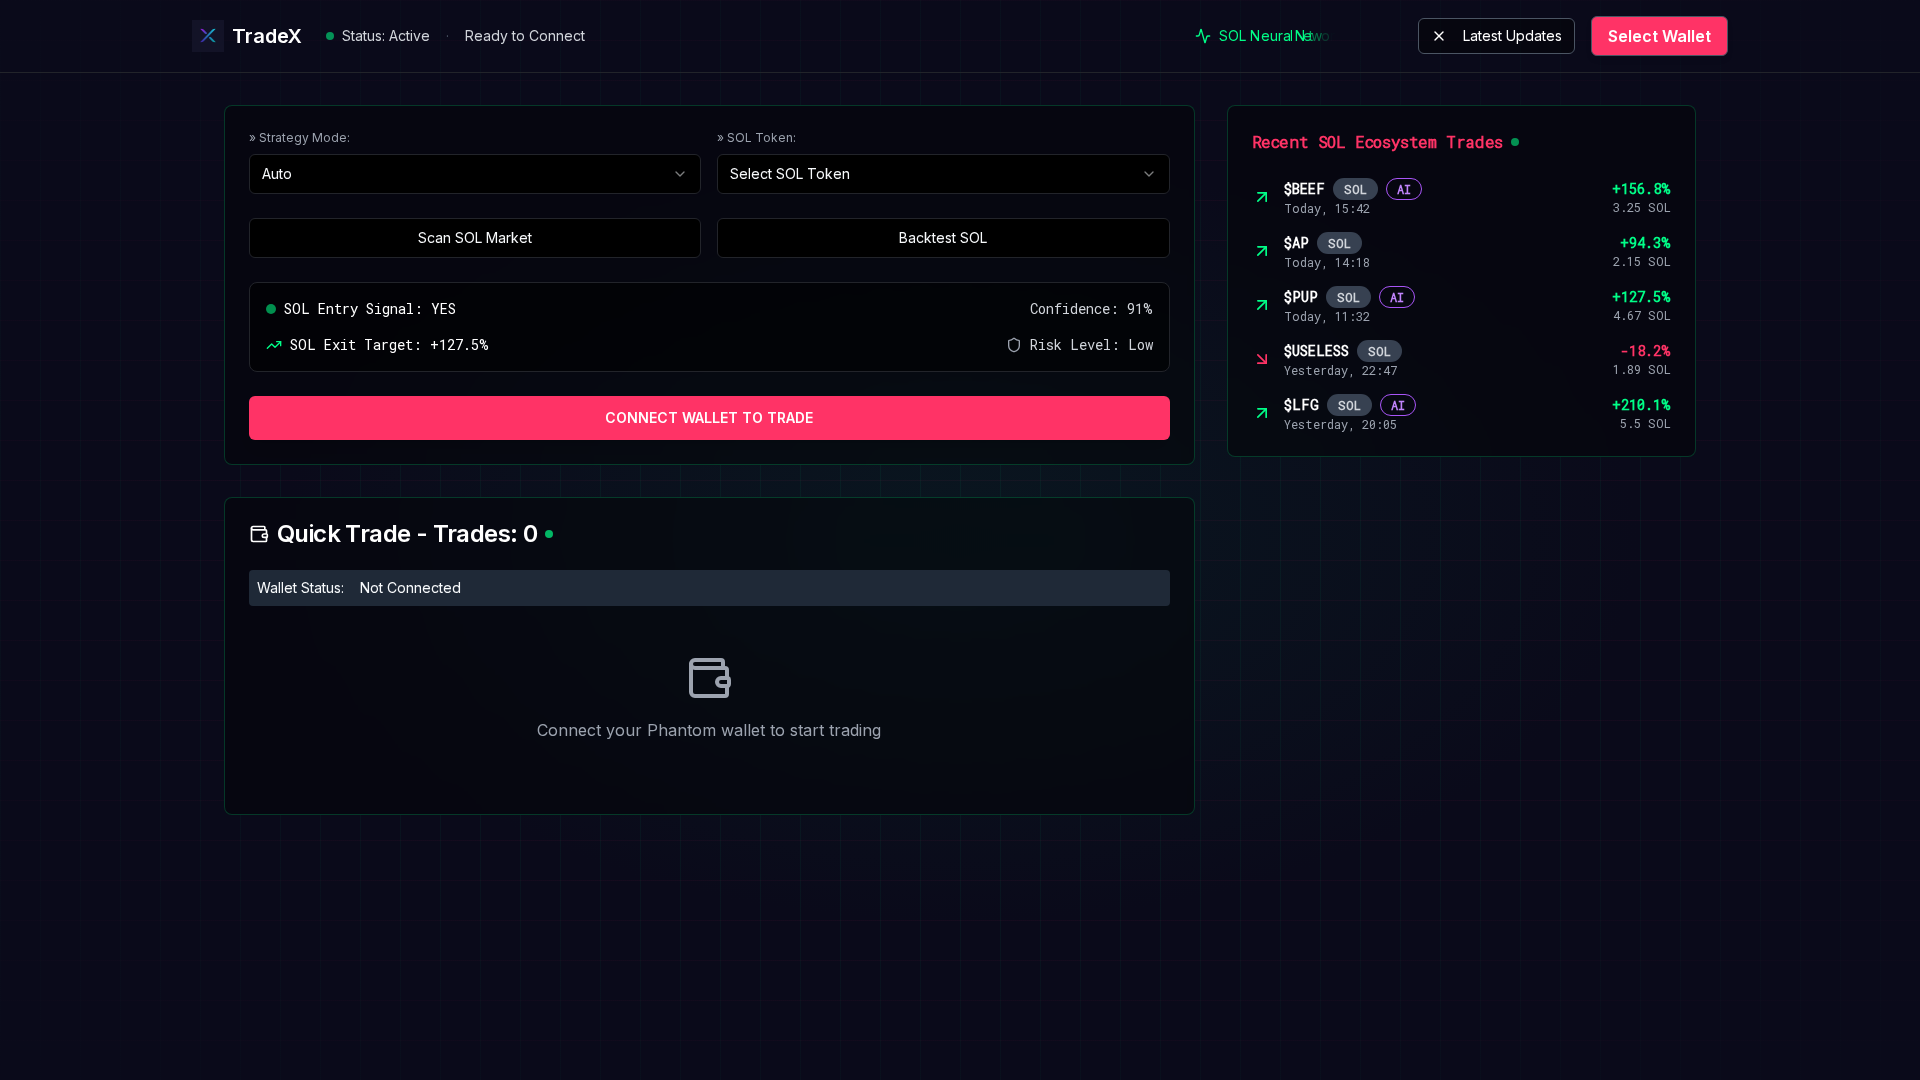1920x1080 pixels.
Task: Click the Ready to Connect status text
Action: (525, 36)
